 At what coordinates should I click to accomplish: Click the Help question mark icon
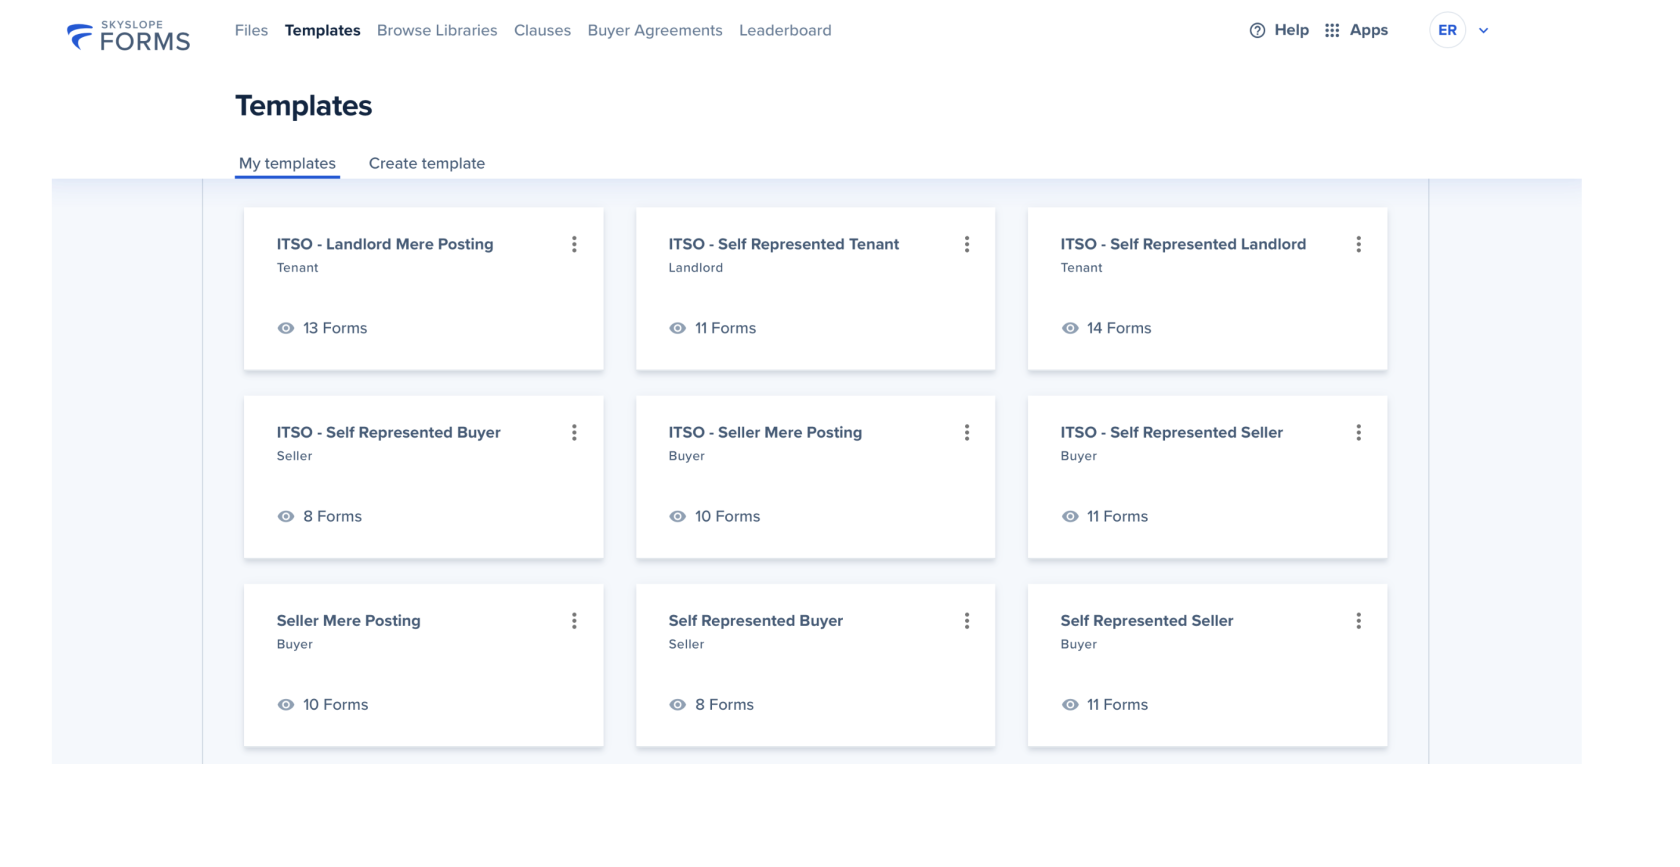tap(1257, 31)
